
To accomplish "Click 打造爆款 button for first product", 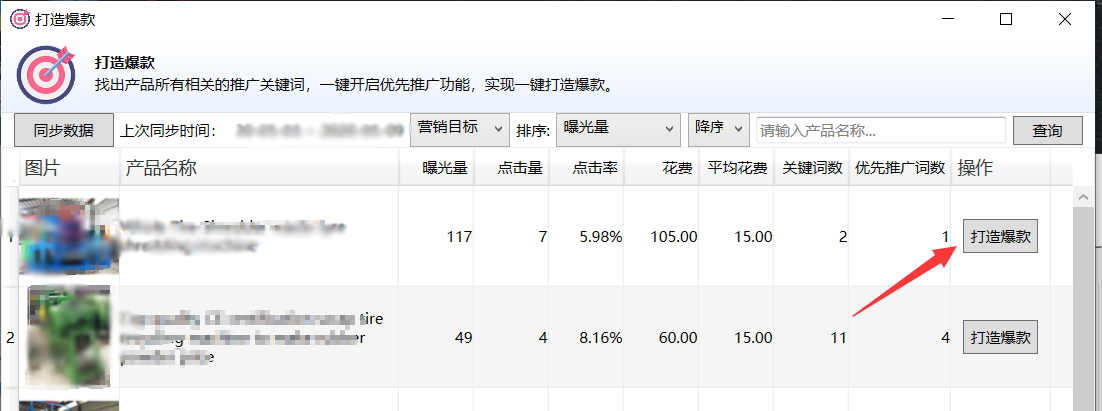I will point(1000,237).
